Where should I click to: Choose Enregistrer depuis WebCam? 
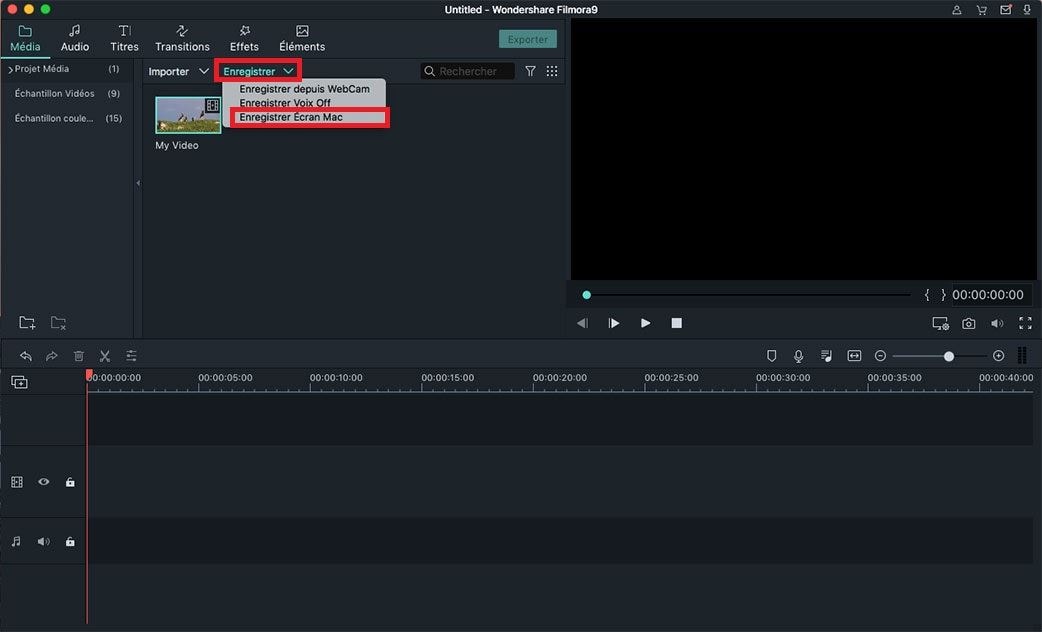pyautogui.click(x=304, y=88)
